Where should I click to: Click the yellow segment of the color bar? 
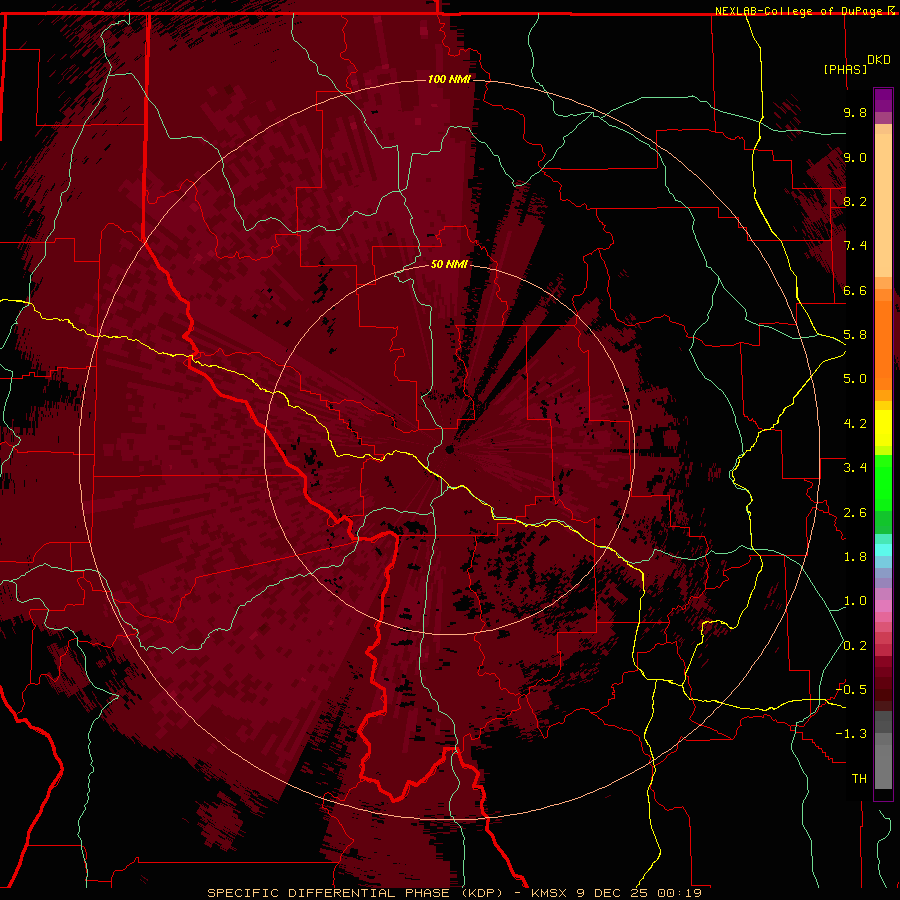[x=883, y=428]
